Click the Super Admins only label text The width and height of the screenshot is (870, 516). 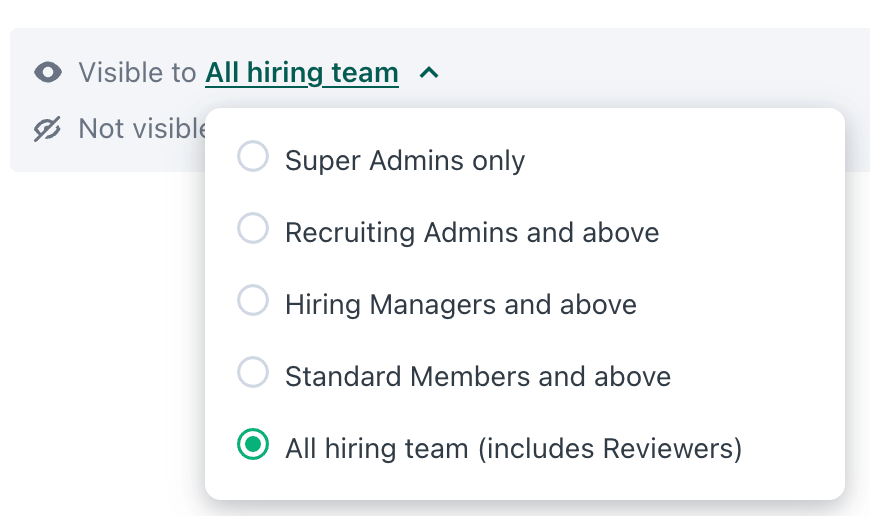[x=405, y=161]
